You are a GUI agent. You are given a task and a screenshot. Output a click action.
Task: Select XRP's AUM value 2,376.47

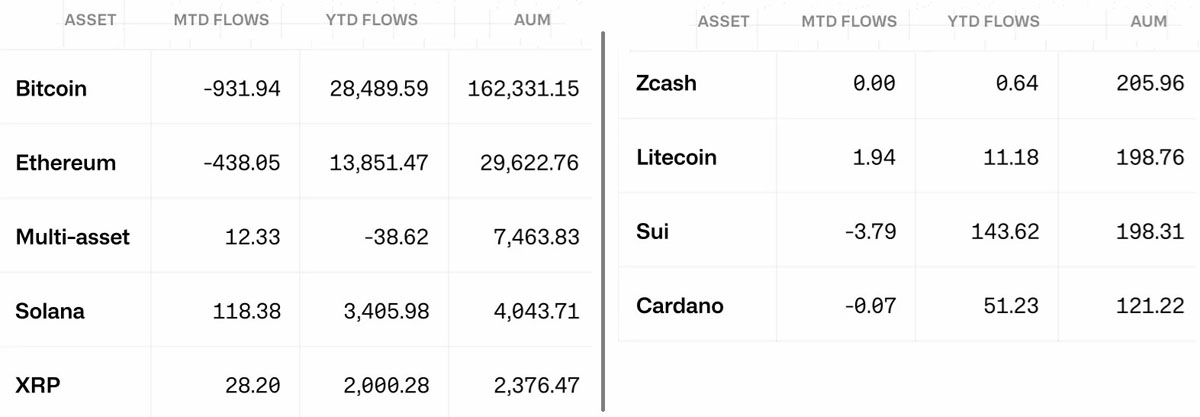(x=536, y=385)
